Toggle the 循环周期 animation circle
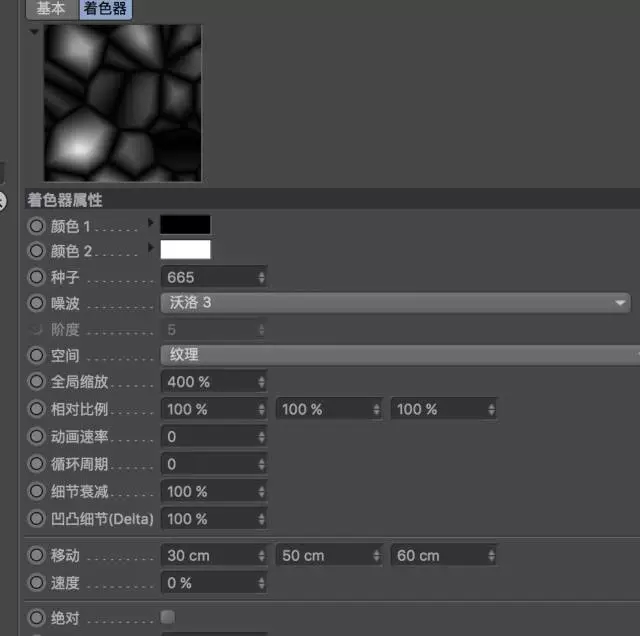This screenshot has height=636, width=640. [x=36, y=464]
